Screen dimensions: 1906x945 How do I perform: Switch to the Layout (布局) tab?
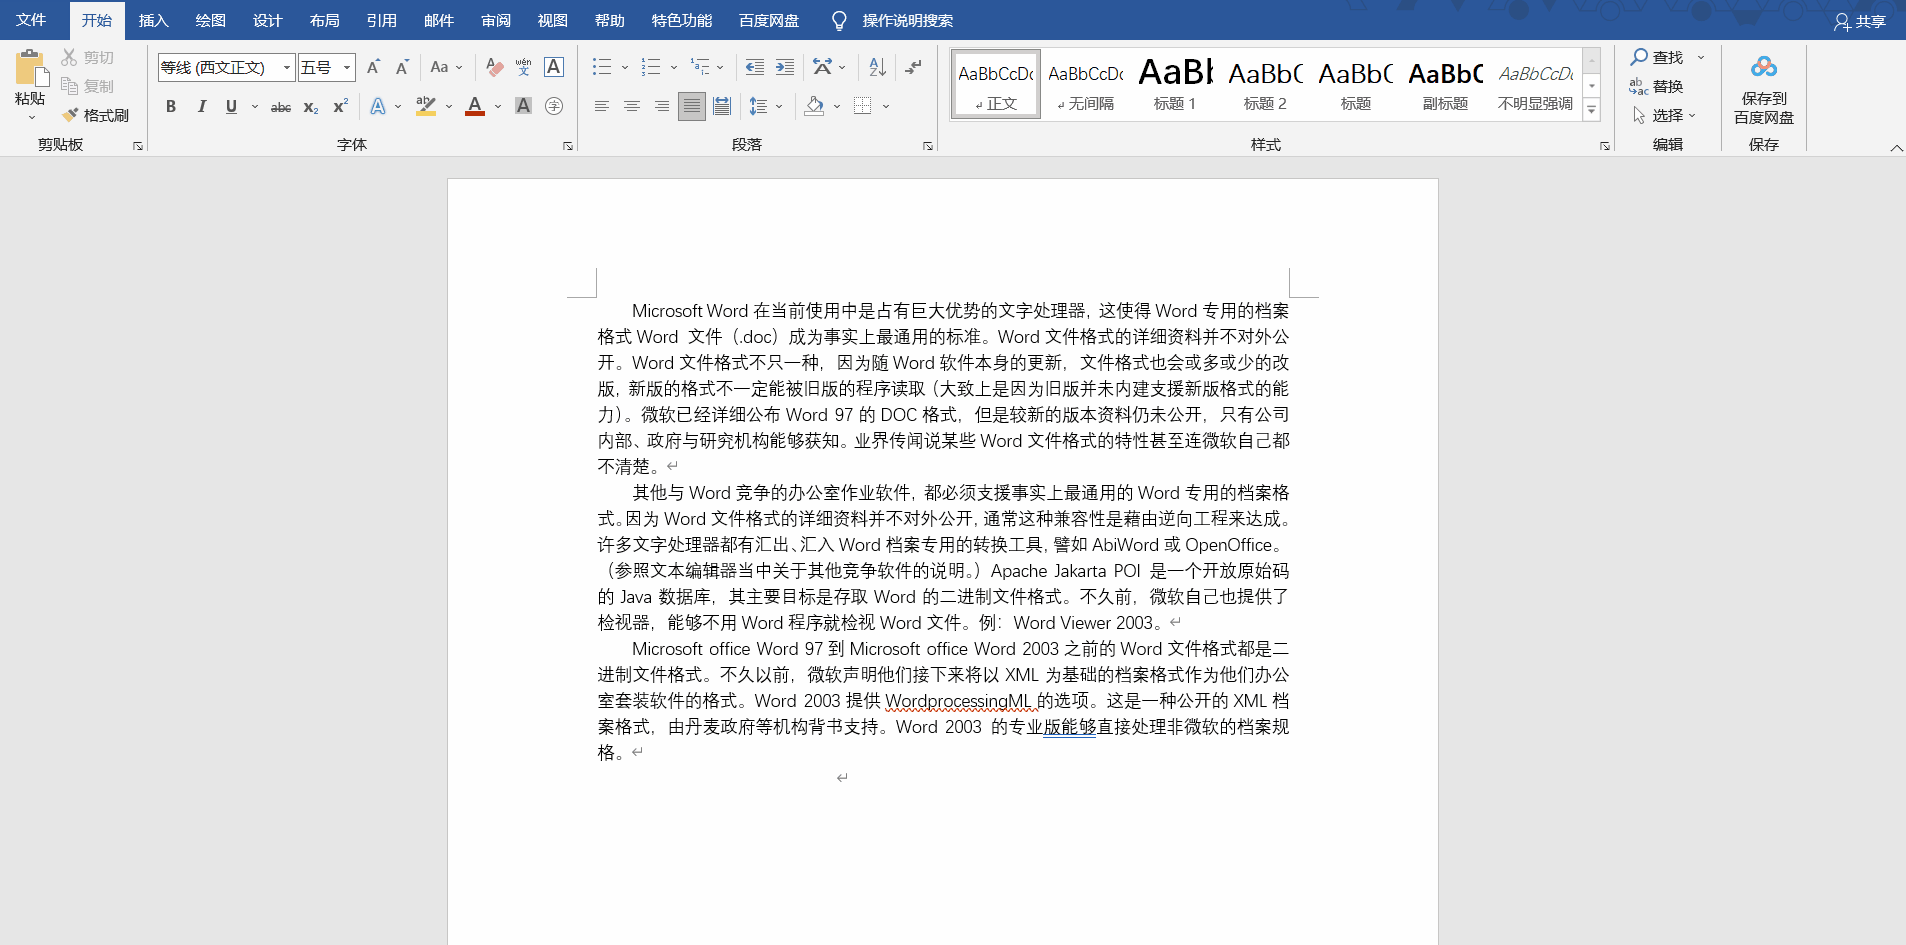(324, 20)
